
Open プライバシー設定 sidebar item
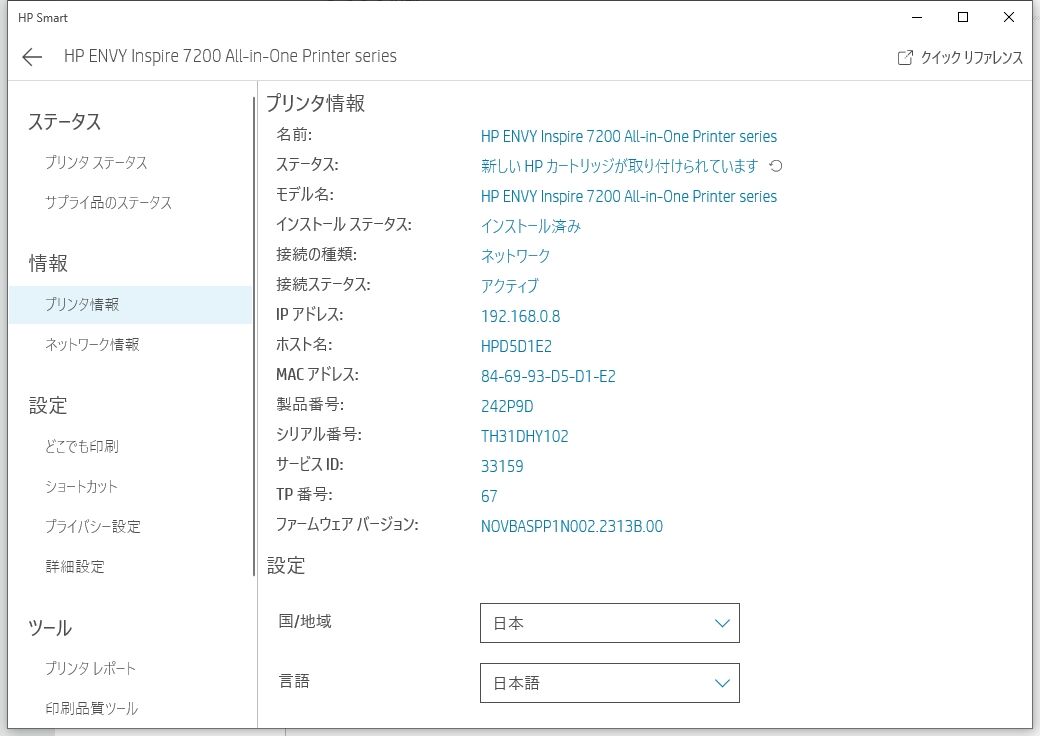(93, 526)
